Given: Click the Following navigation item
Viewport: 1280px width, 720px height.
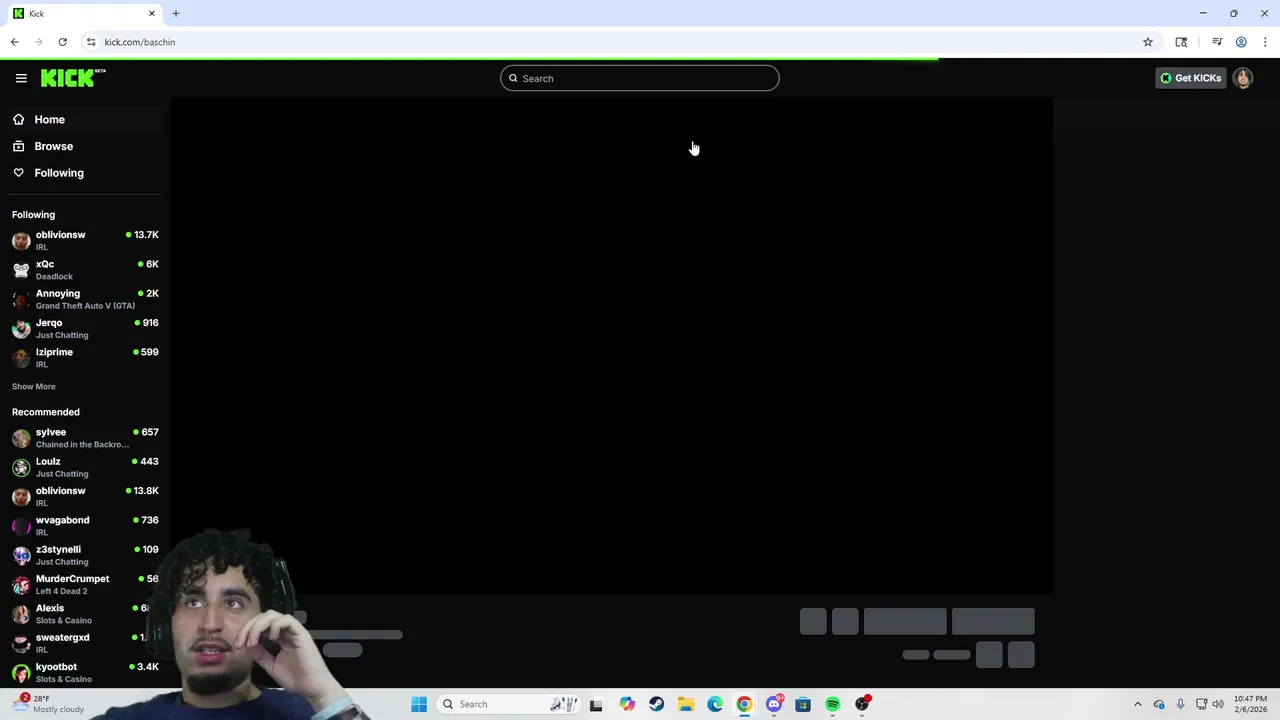Looking at the screenshot, I should (85, 173).
